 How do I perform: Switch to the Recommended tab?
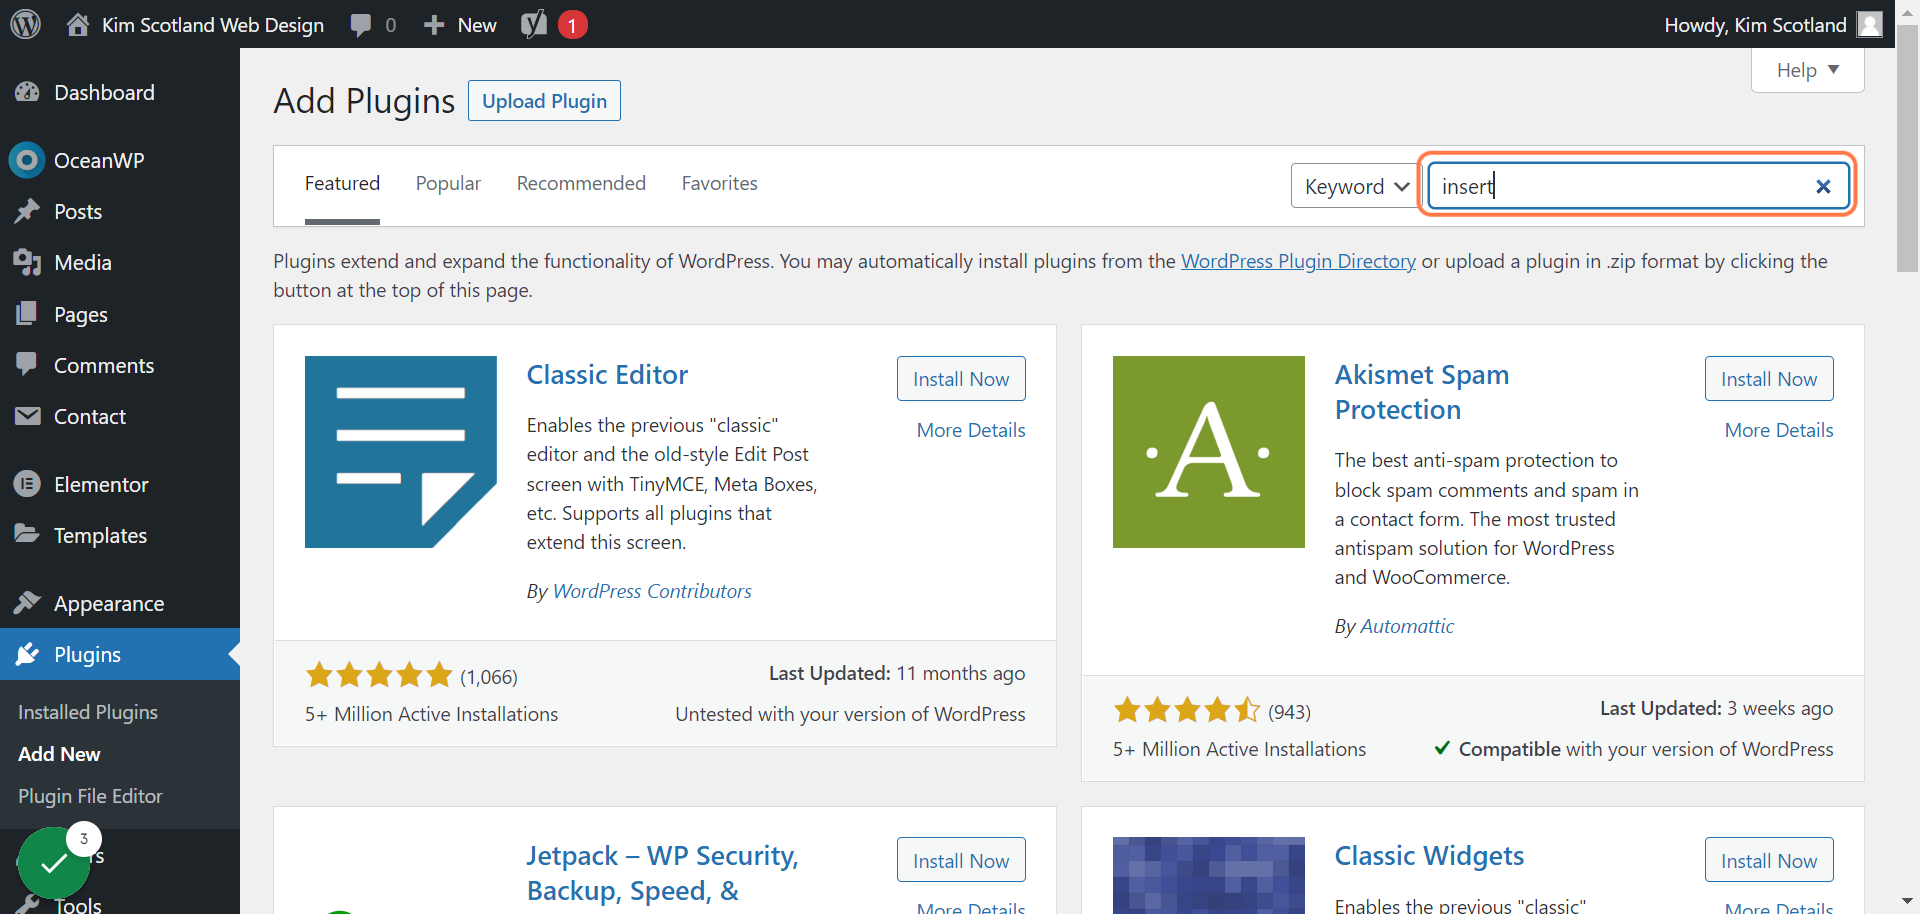click(581, 183)
